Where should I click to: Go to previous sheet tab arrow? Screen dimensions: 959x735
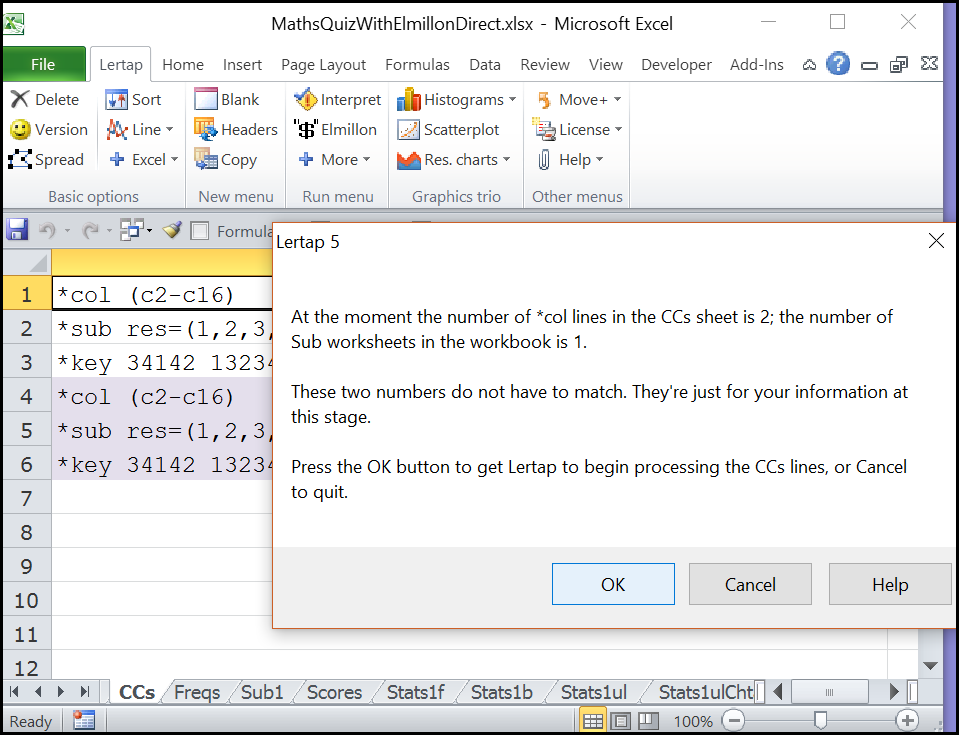(x=38, y=692)
